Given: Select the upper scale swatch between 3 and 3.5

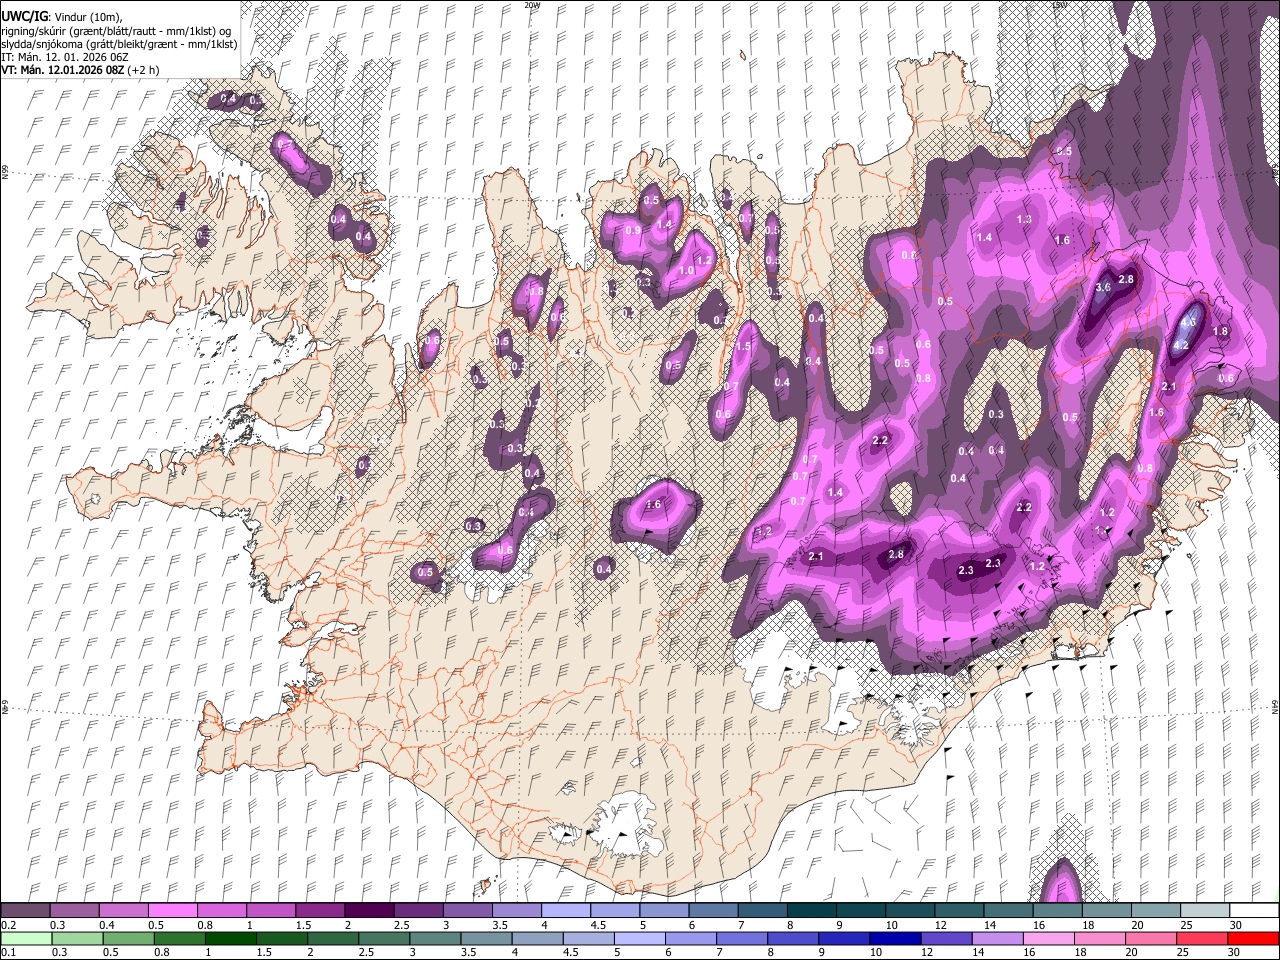Looking at the screenshot, I should click(x=467, y=910).
